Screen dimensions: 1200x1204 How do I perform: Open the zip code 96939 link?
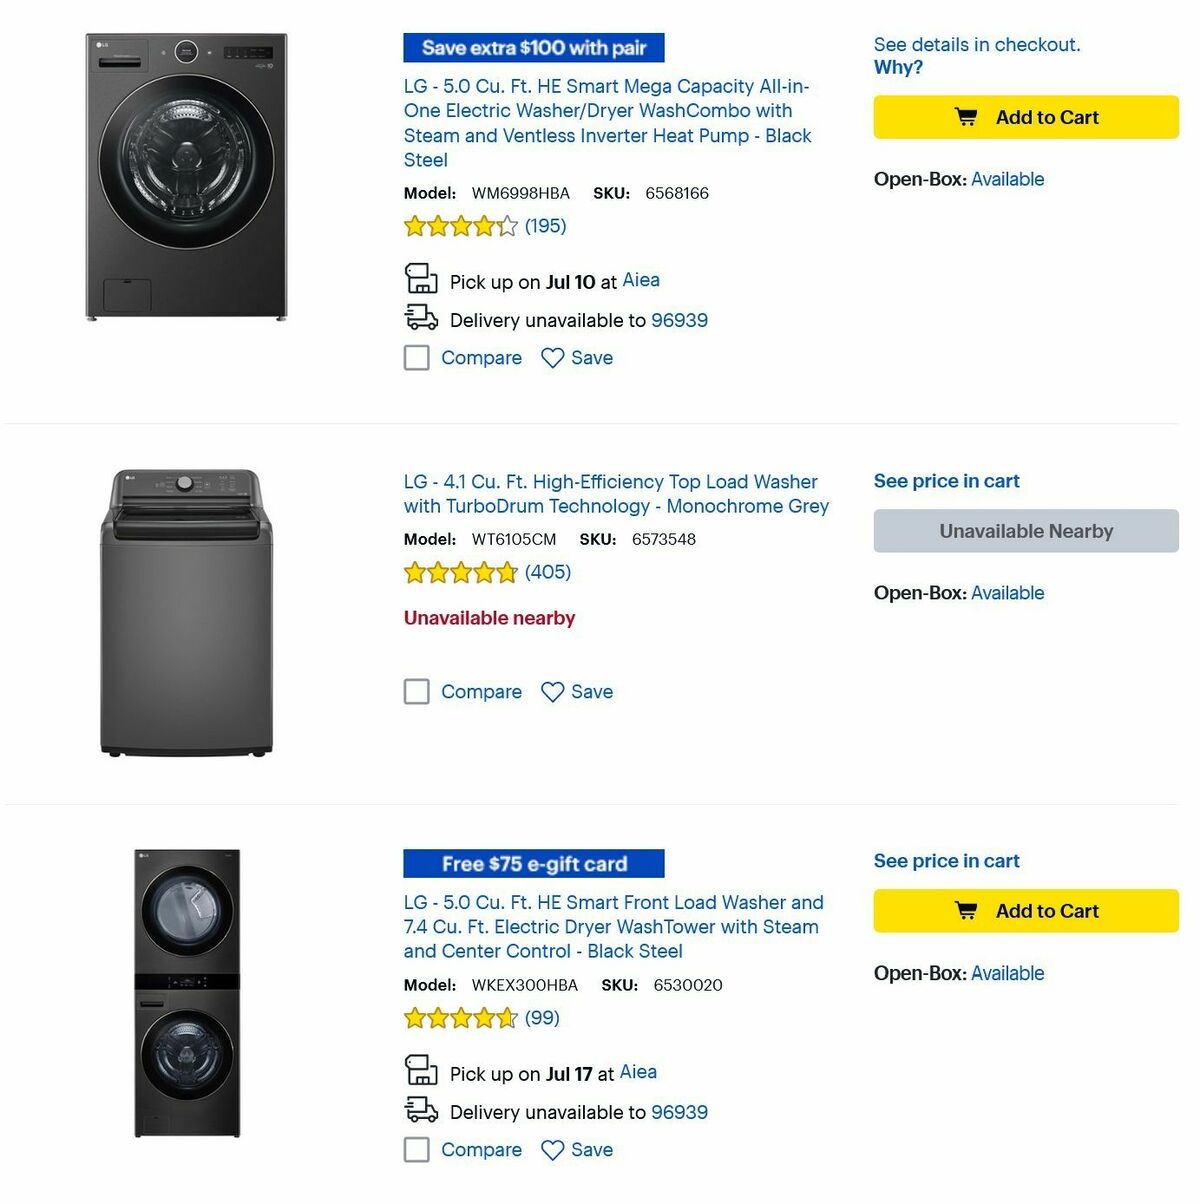click(x=679, y=320)
